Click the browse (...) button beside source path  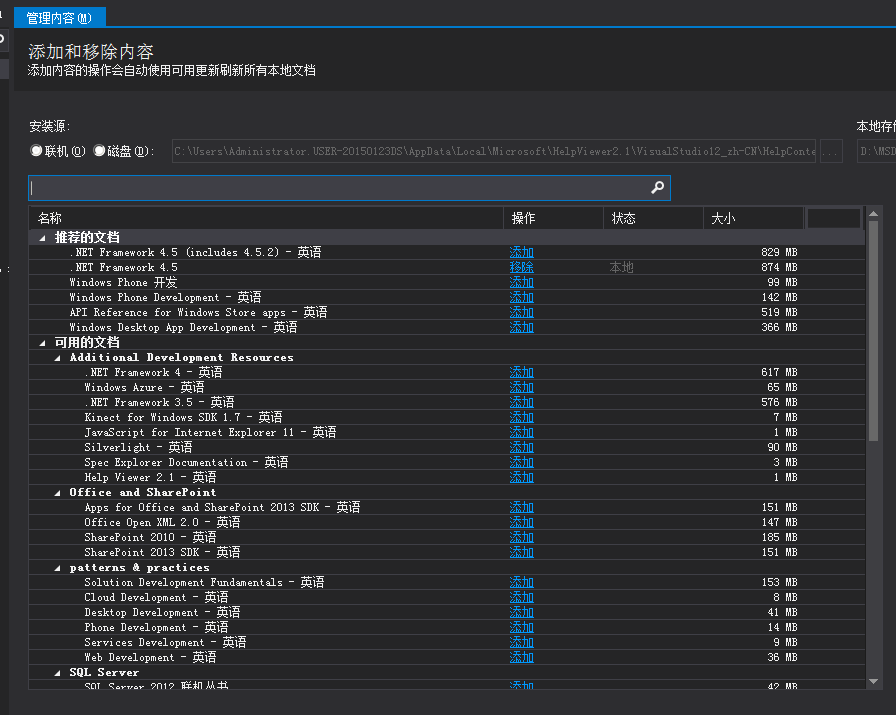coord(831,151)
